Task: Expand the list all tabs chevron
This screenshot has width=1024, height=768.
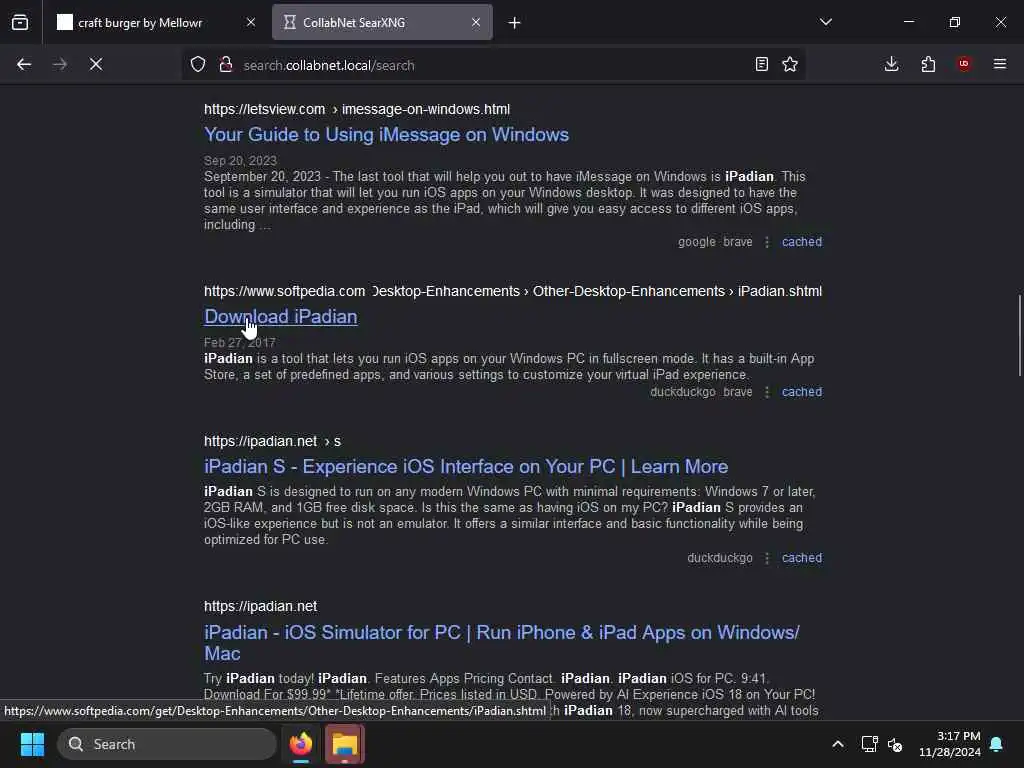Action: tap(825, 22)
